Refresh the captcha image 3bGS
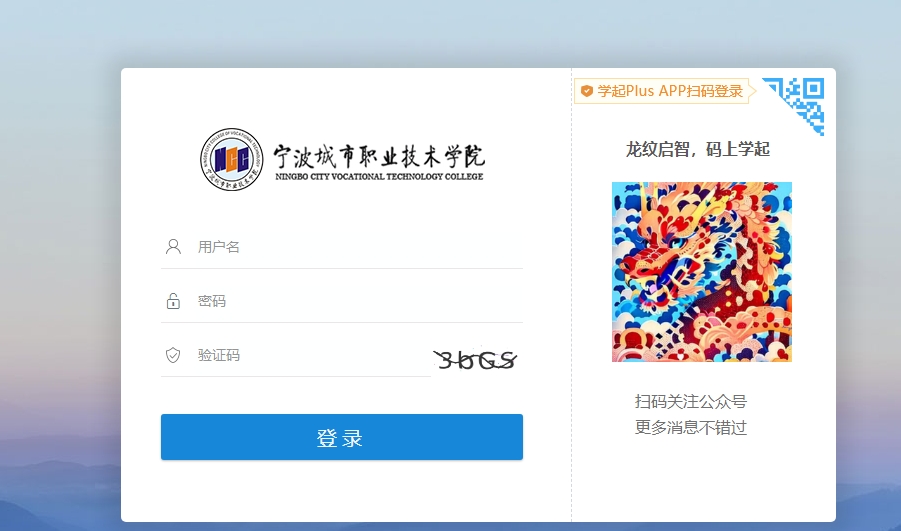The image size is (901, 531). [475, 360]
